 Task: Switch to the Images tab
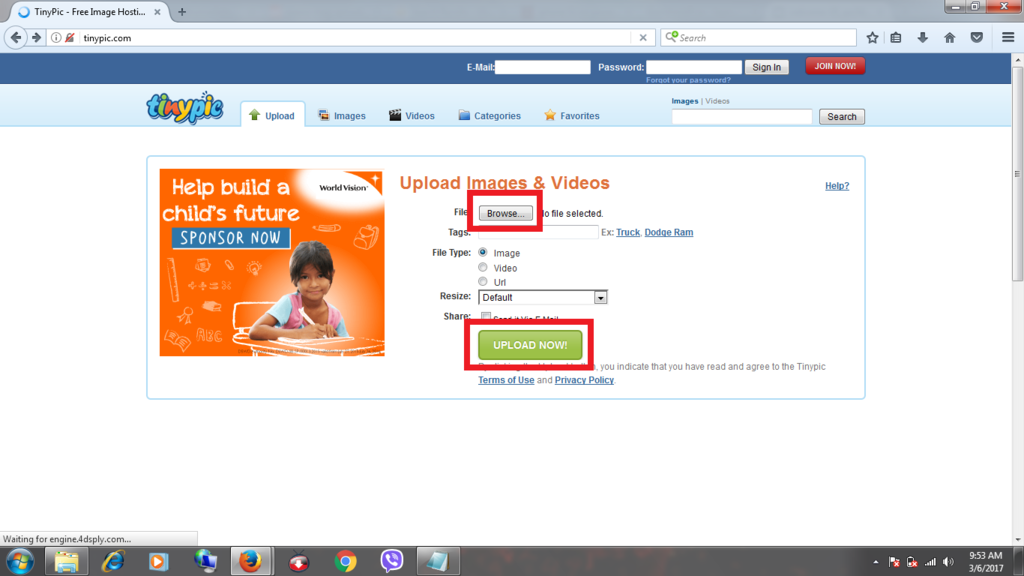coord(342,116)
